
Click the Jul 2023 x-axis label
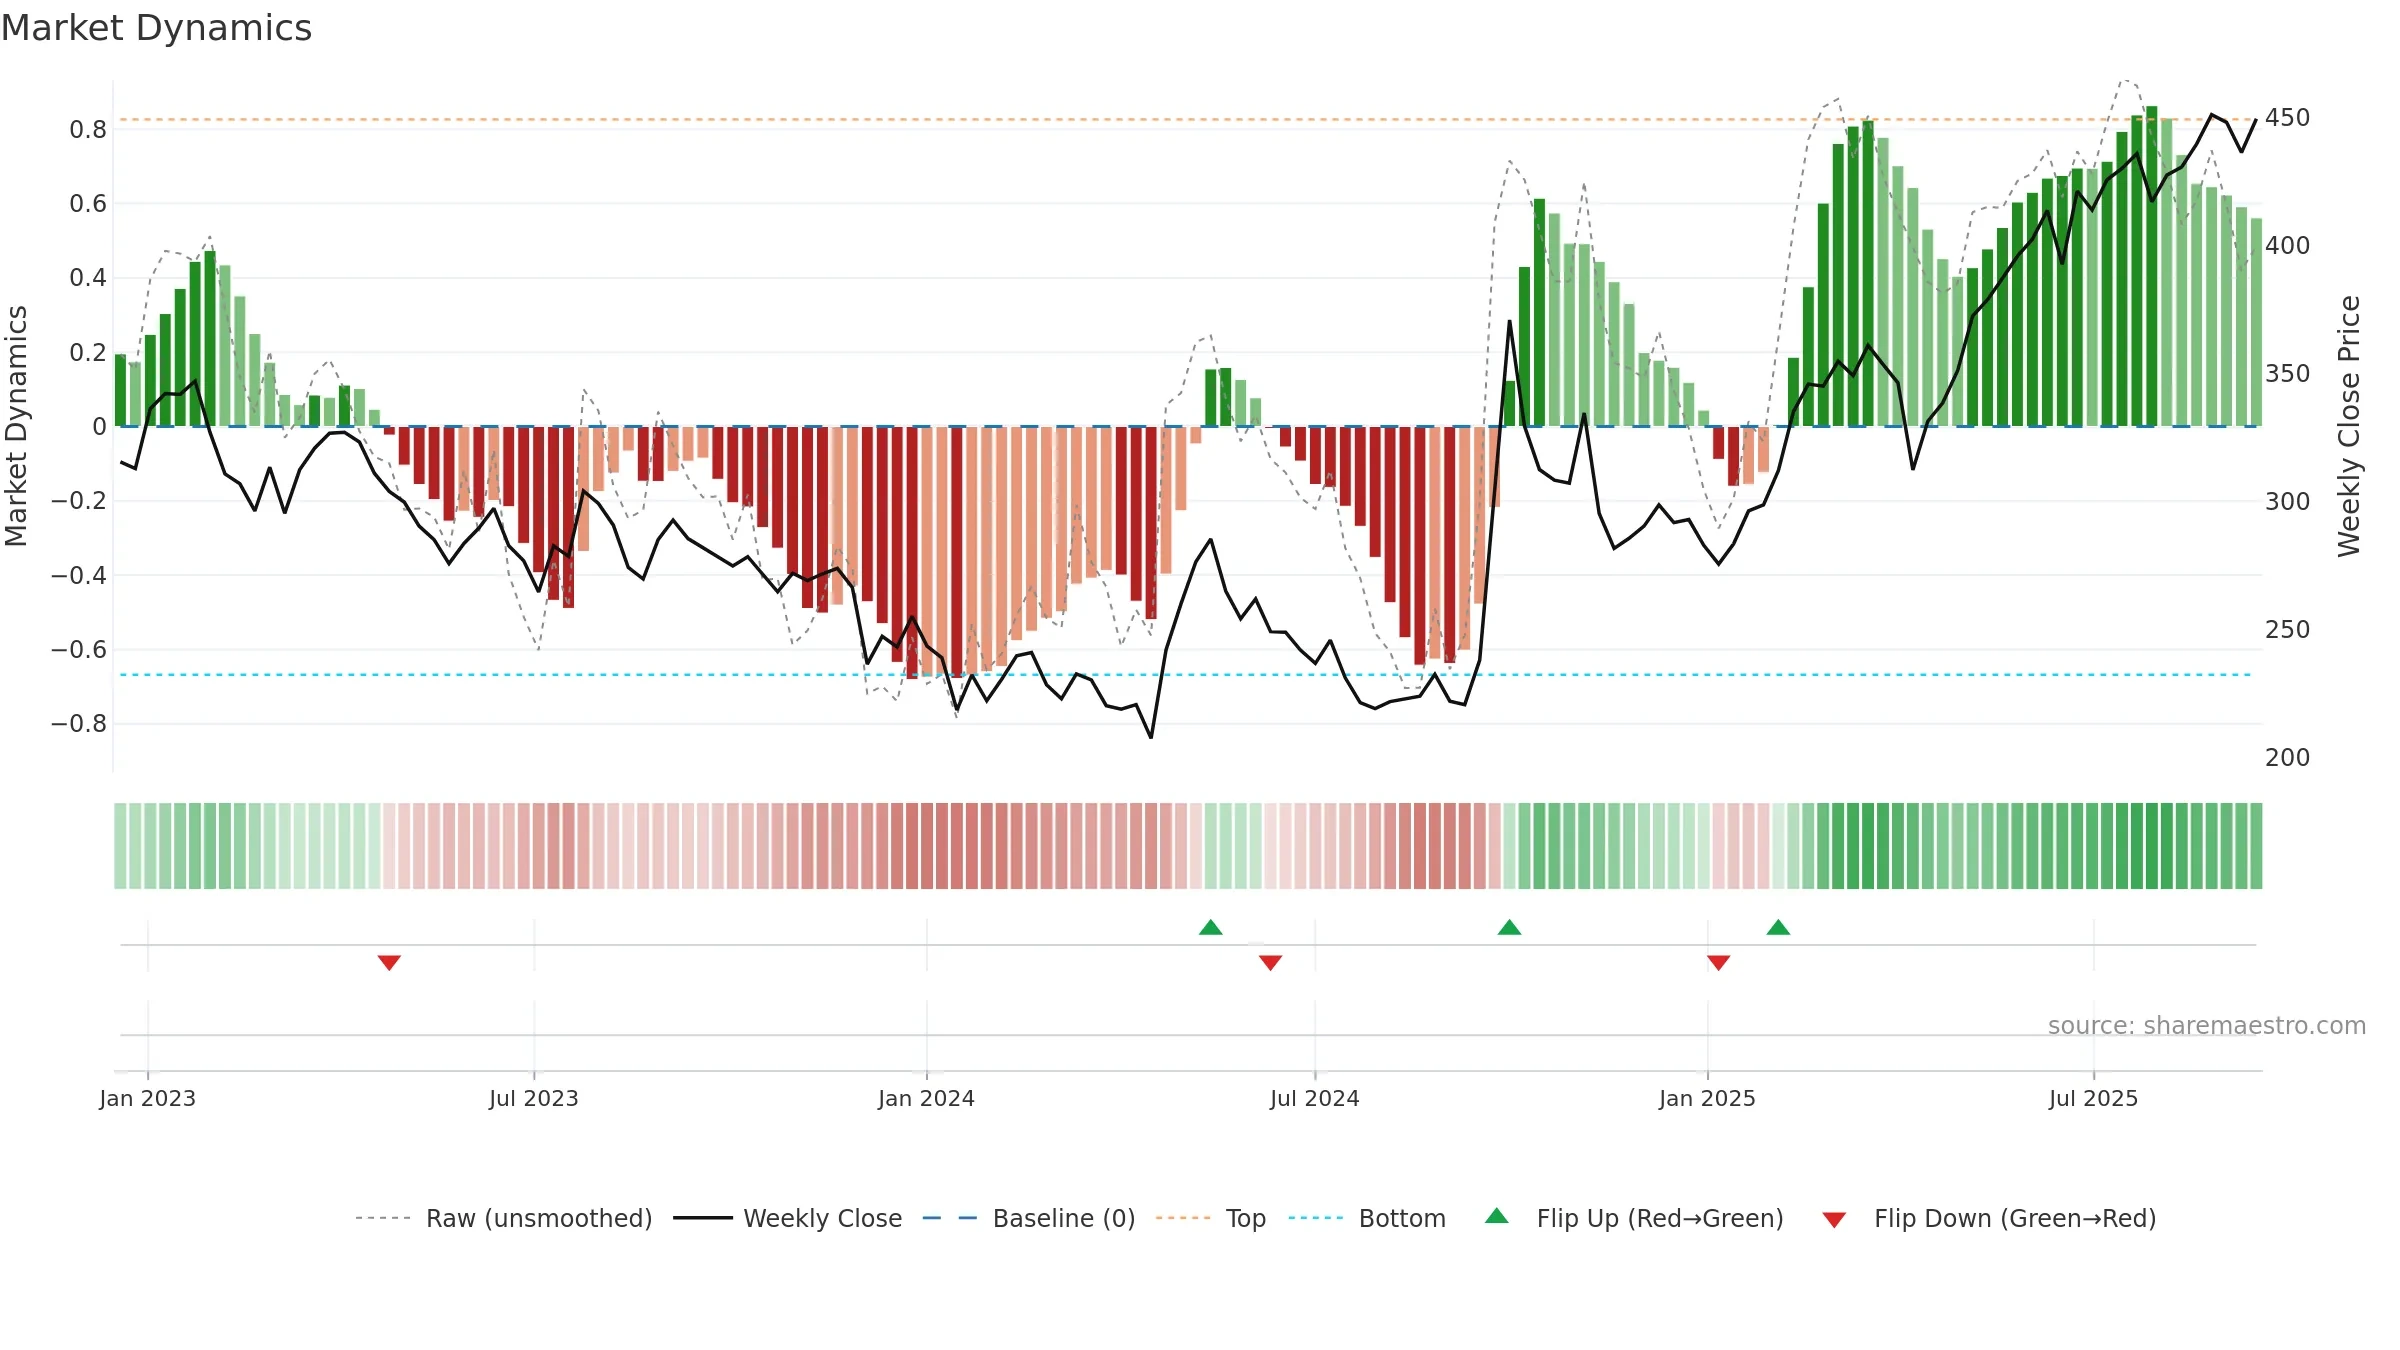pos(534,1098)
